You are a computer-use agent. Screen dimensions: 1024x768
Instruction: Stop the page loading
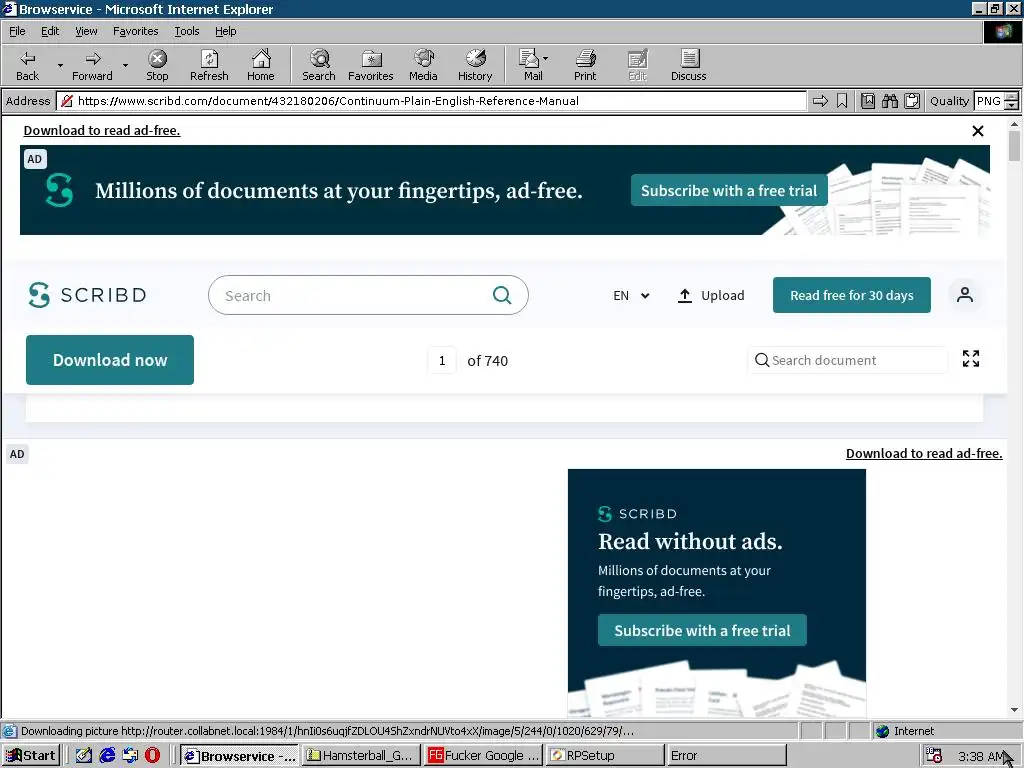click(157, 65)
